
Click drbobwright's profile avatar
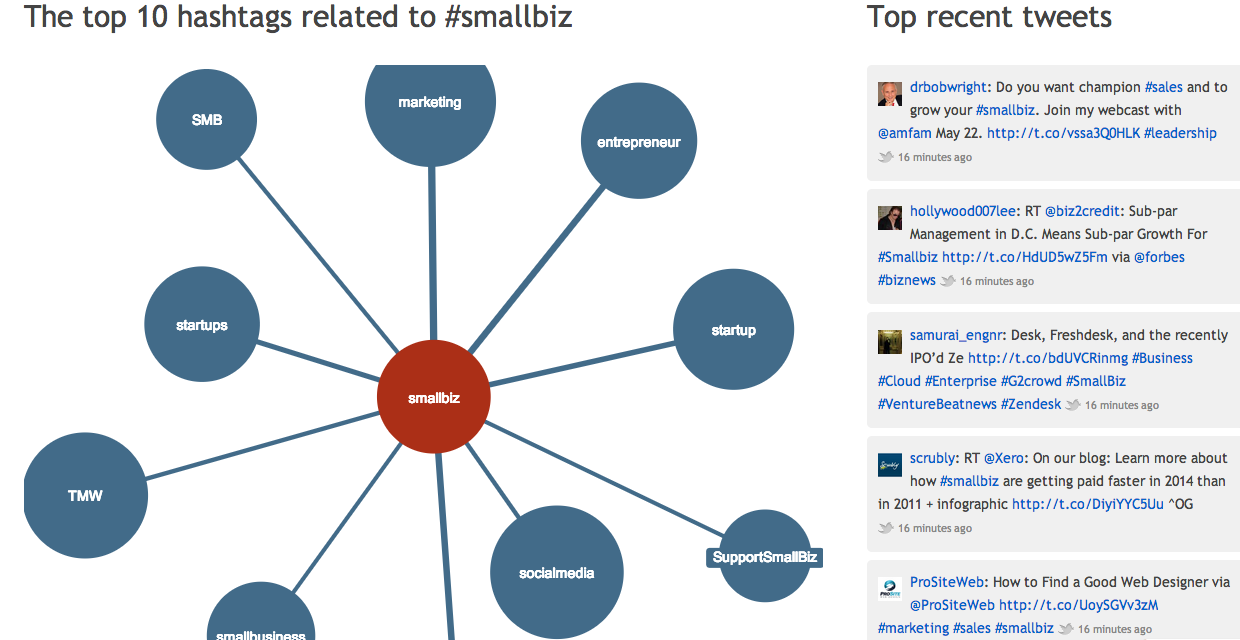(x=890, y=93)
